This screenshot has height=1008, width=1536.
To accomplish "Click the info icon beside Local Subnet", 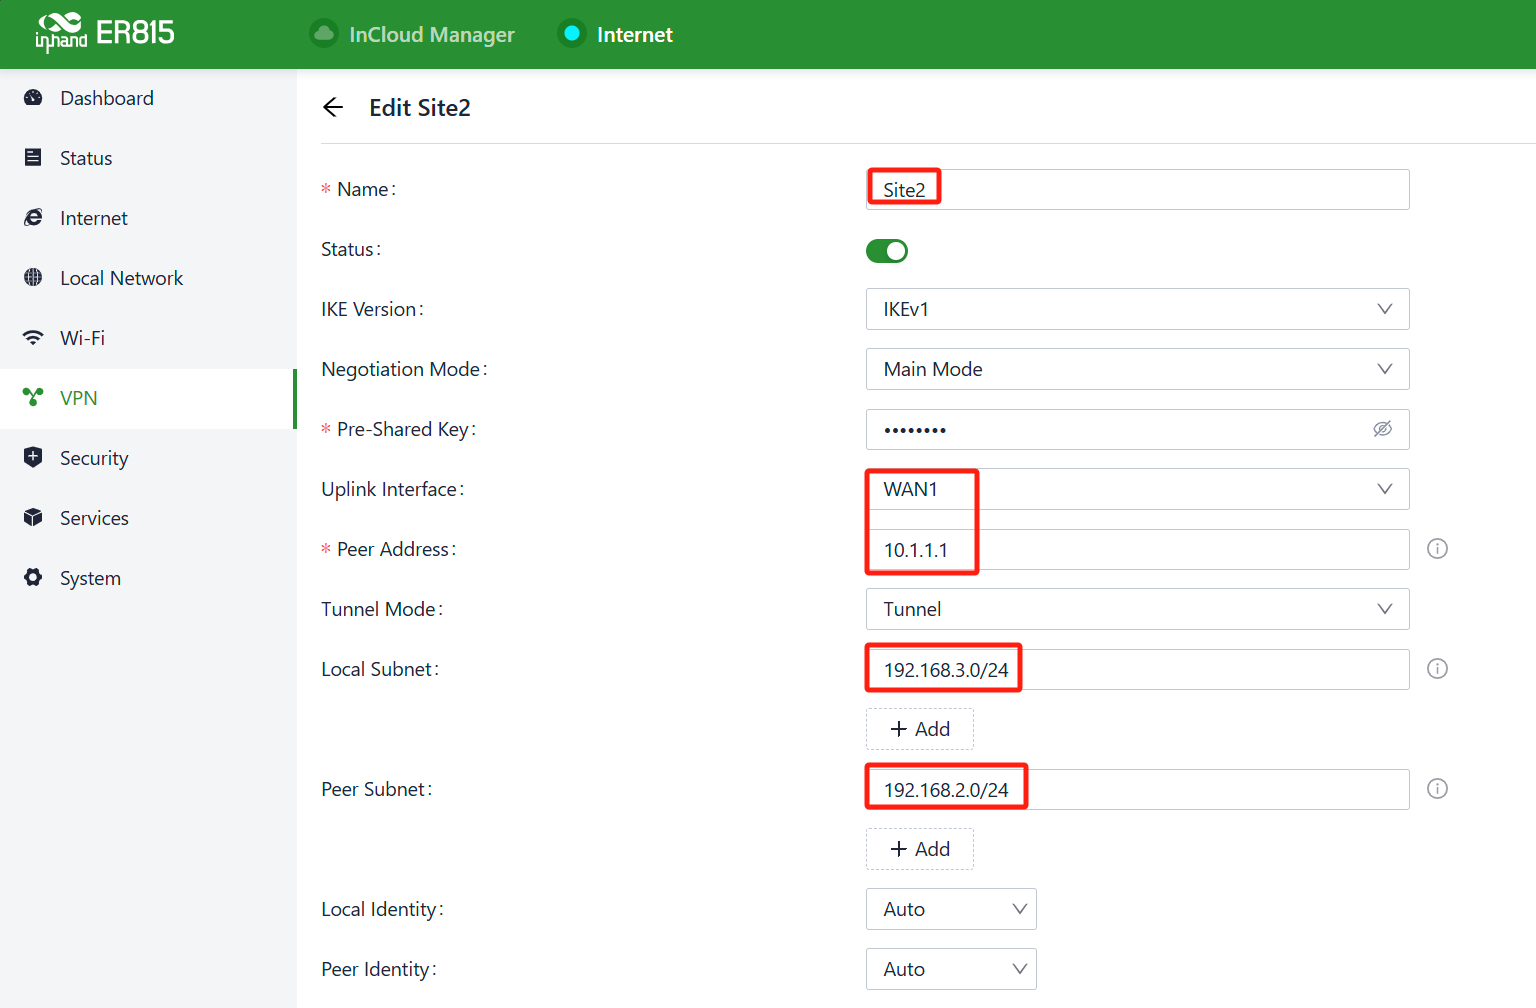I will pos(1437,669).
